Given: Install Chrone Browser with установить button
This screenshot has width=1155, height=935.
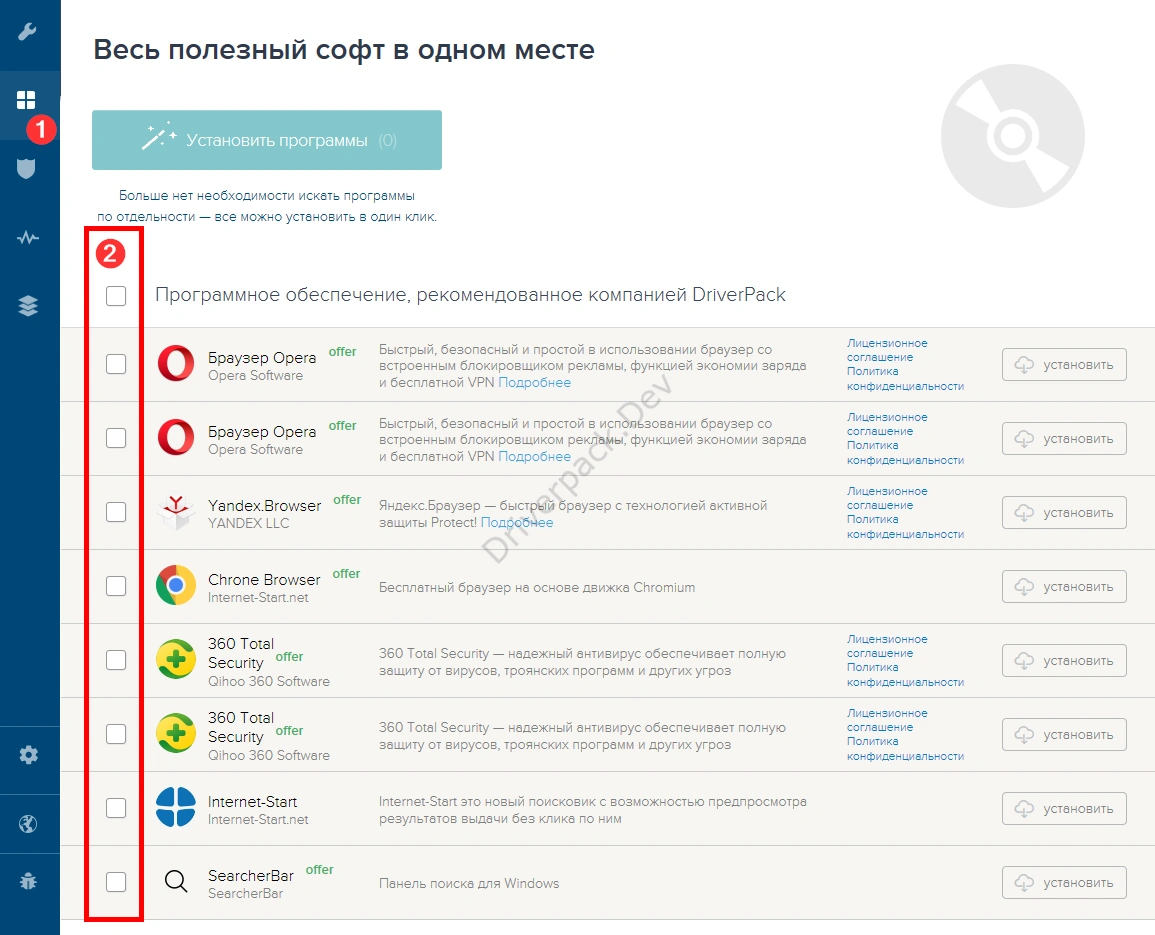Looking at the screenshot, I should click(1064, 586).
